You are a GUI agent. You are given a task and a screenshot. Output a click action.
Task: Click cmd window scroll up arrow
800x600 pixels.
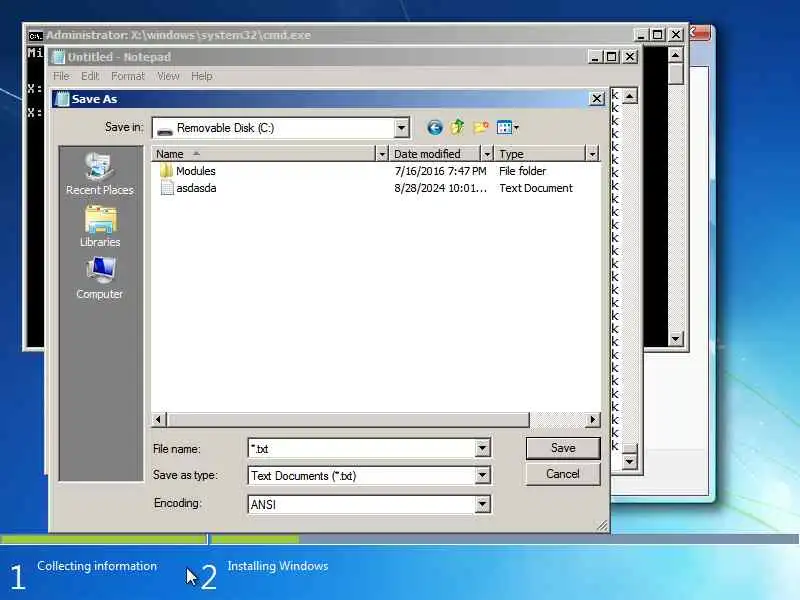pos(676,55)
